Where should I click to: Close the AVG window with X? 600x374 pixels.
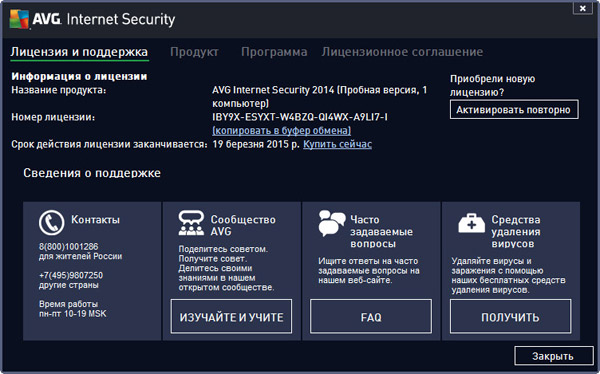click(x=582, y=8)
